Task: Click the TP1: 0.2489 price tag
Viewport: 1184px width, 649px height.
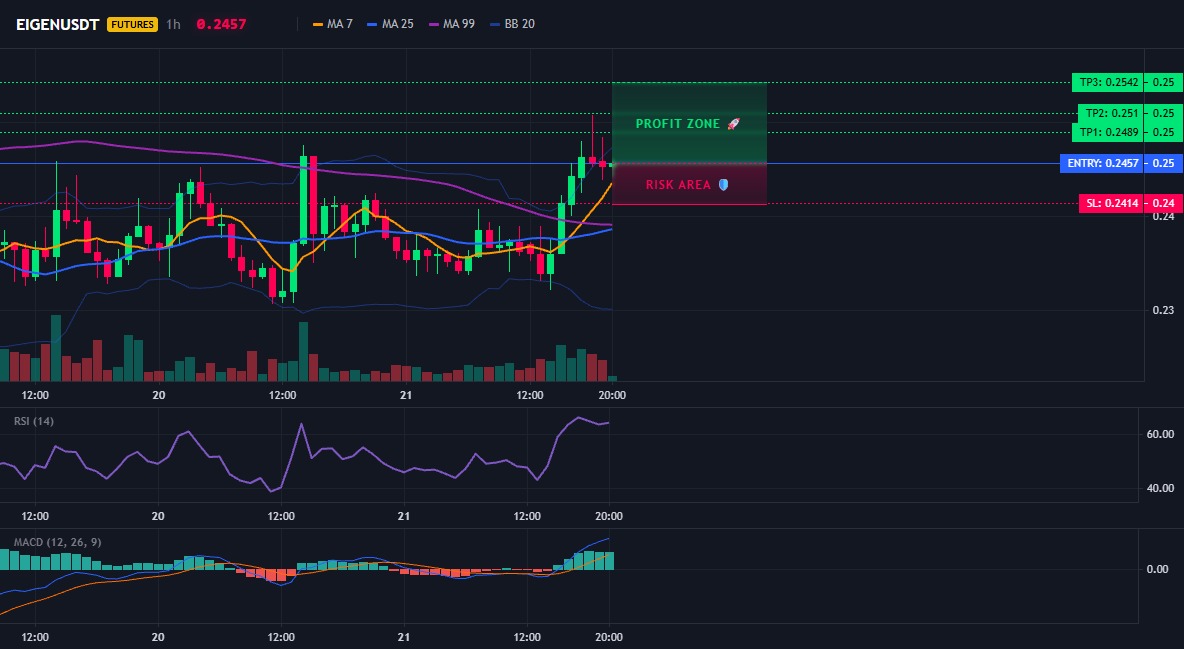Action: (1108, 132)
